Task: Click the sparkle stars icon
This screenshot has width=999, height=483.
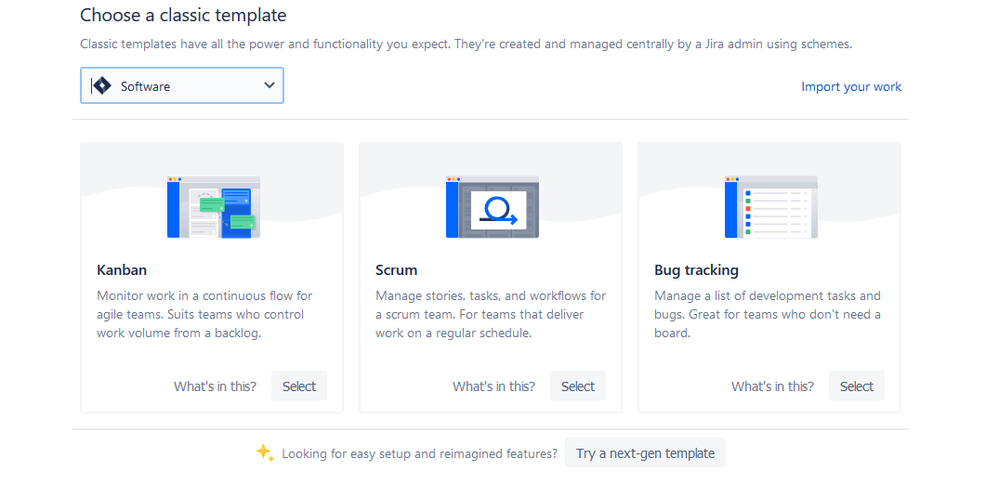Action: 265,453
